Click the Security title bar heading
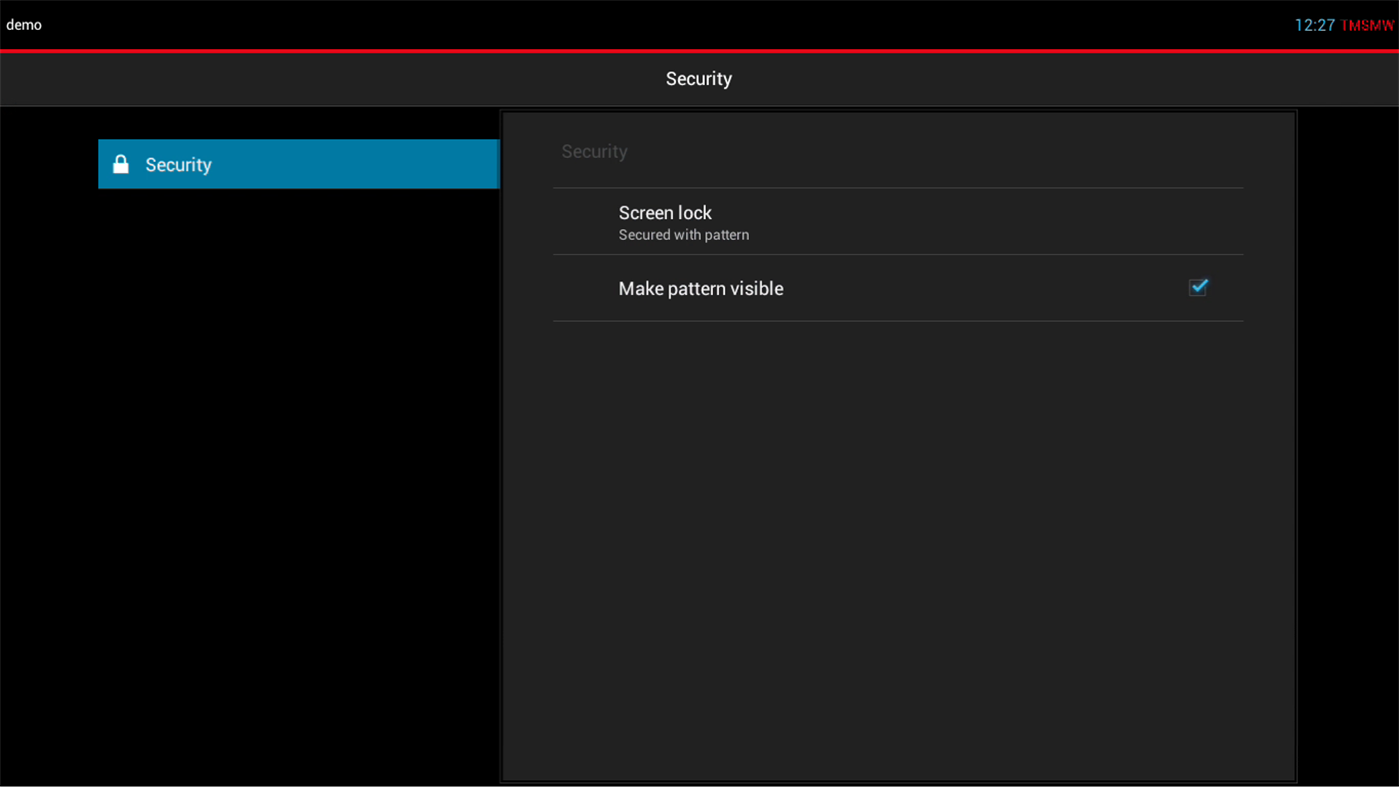 (699, 78)
